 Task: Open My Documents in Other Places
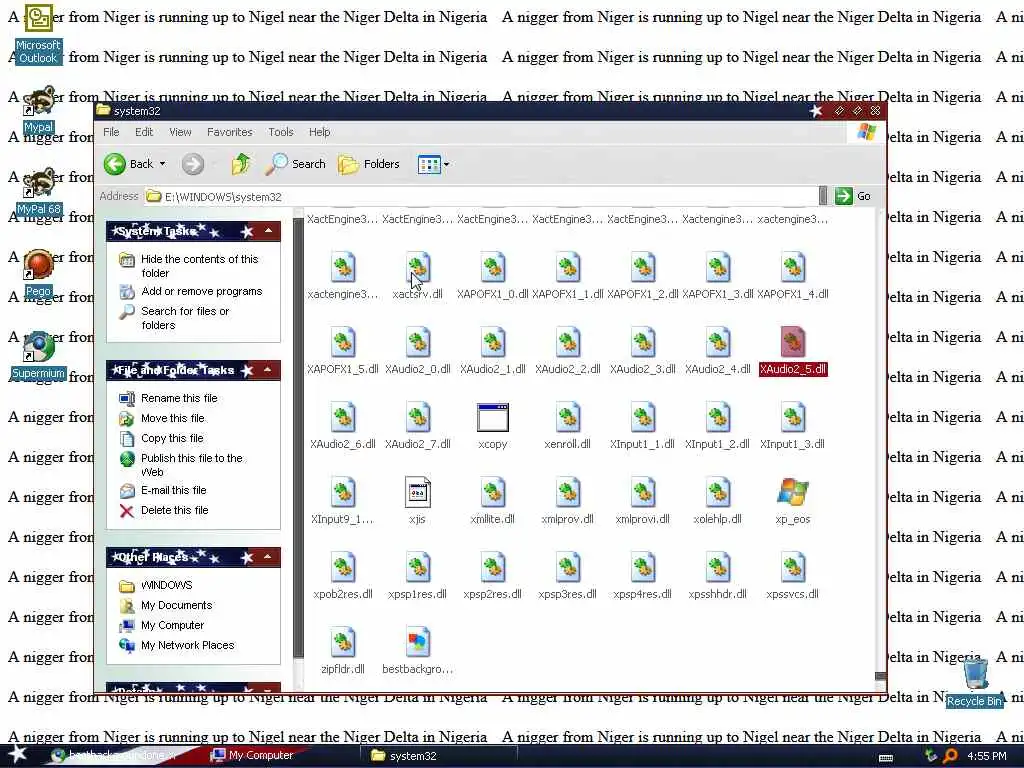point(176,605)
